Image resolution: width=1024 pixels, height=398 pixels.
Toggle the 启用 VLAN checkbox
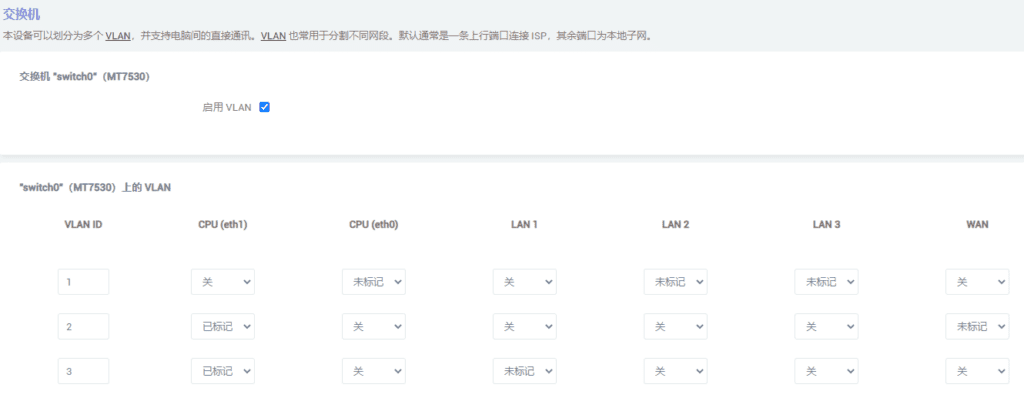click(264, 107)
